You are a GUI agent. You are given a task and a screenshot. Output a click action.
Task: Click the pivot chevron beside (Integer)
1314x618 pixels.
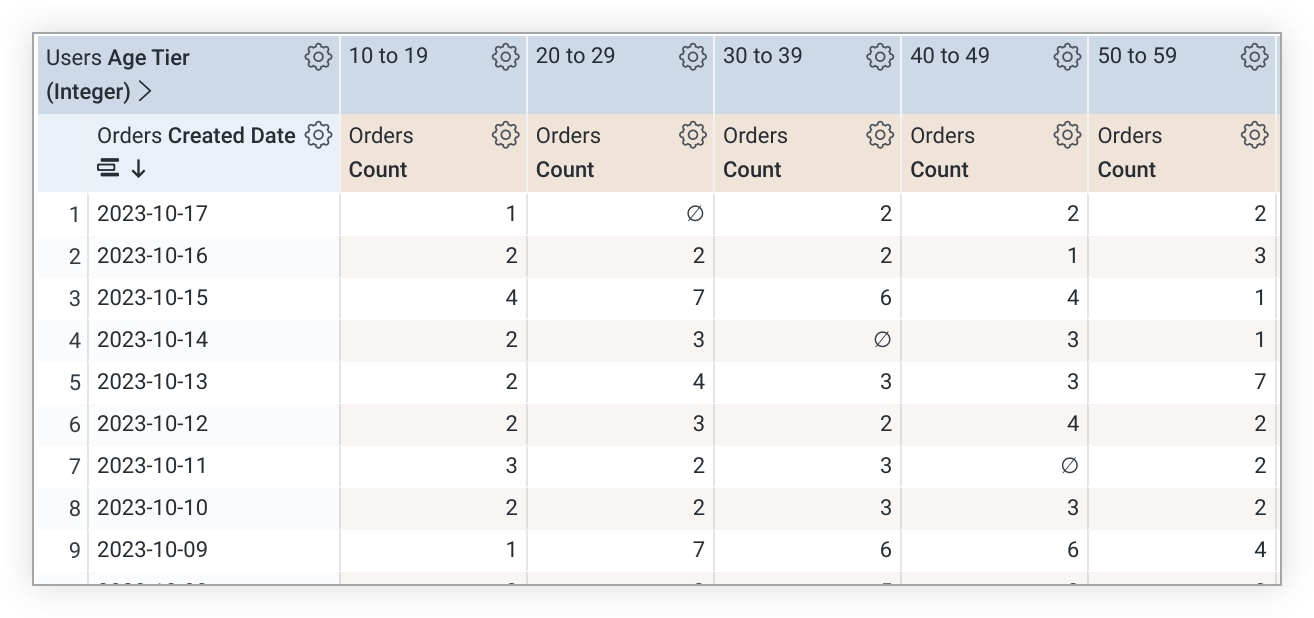146,92
